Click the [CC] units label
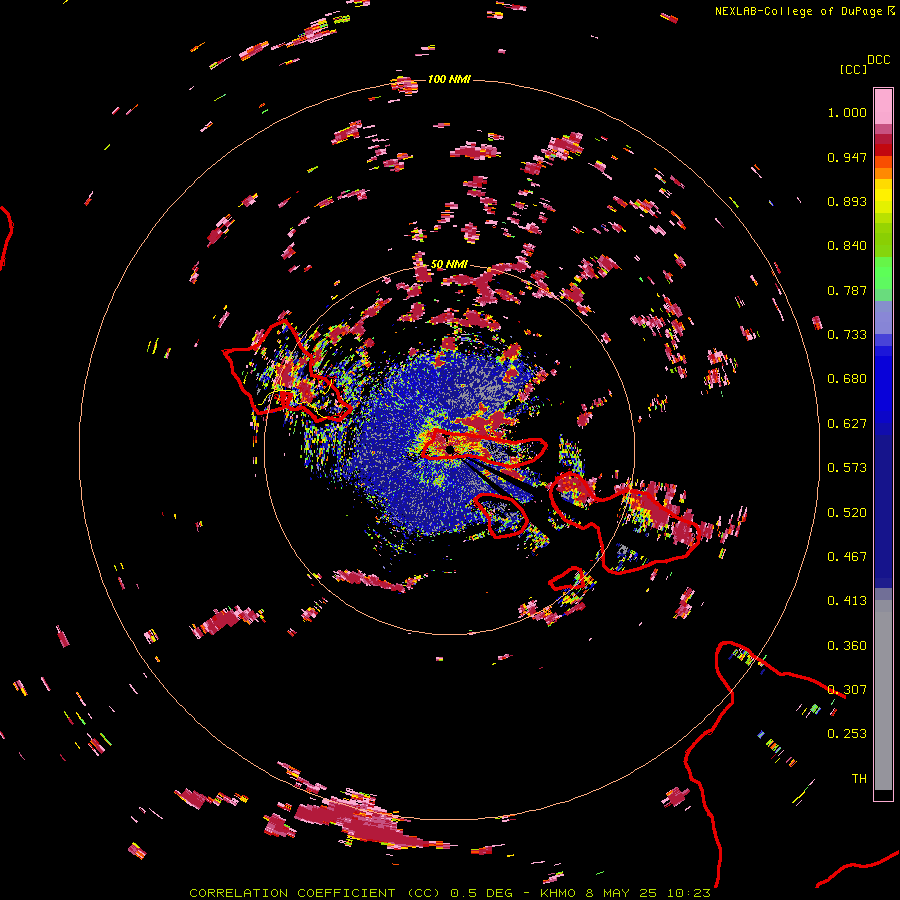 [x=852, y=69]
